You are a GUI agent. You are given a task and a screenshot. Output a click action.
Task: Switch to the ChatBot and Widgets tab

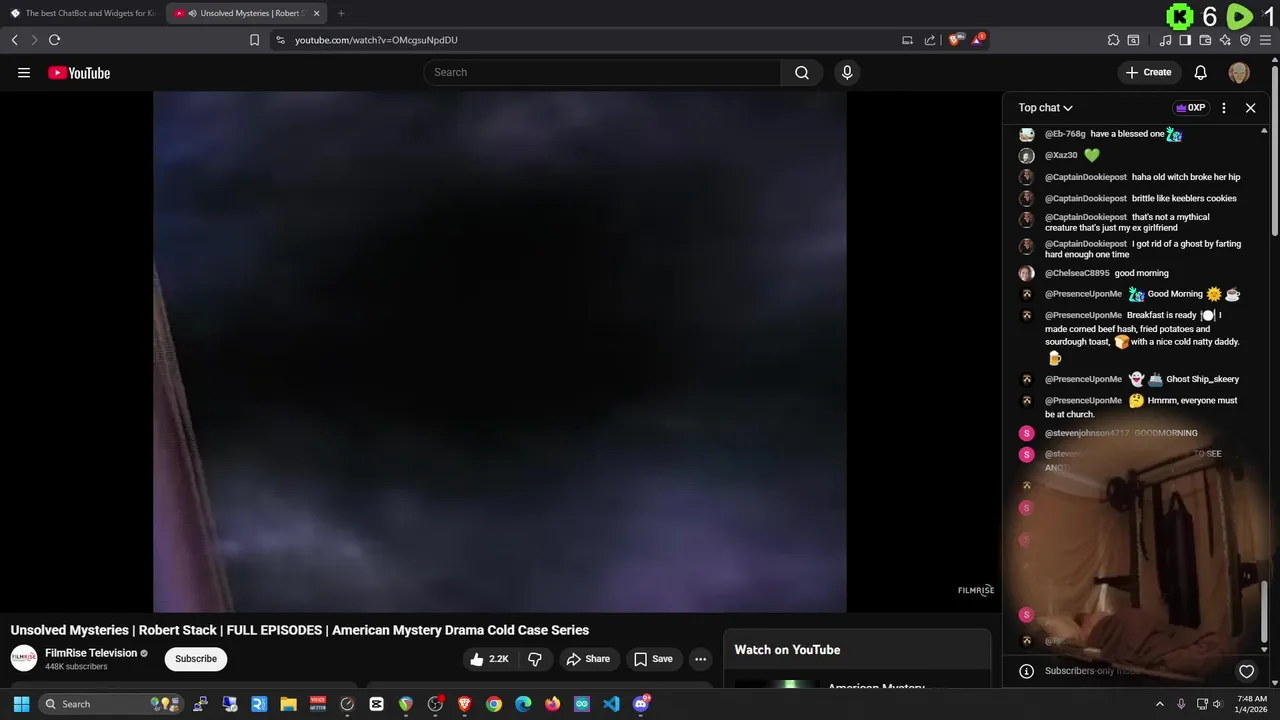pyautogui.click(x=82, y=13)
